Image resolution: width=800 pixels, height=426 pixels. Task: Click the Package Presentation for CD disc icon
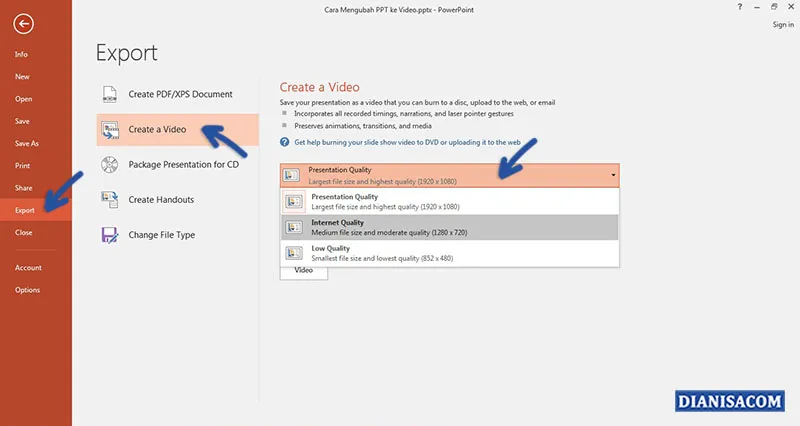click(110, 165)
